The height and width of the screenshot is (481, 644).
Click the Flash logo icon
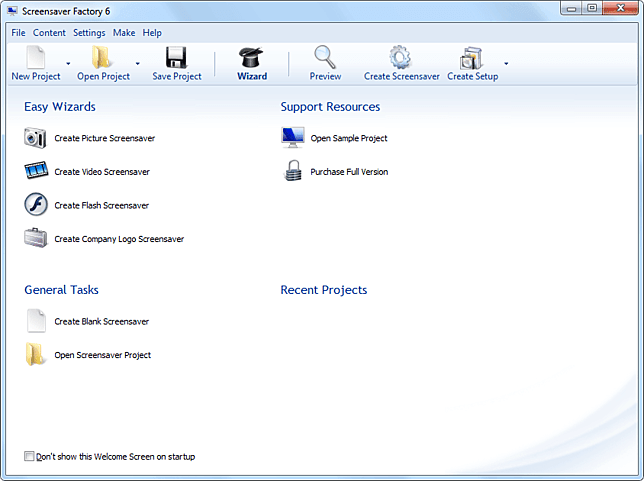[36, 204]
